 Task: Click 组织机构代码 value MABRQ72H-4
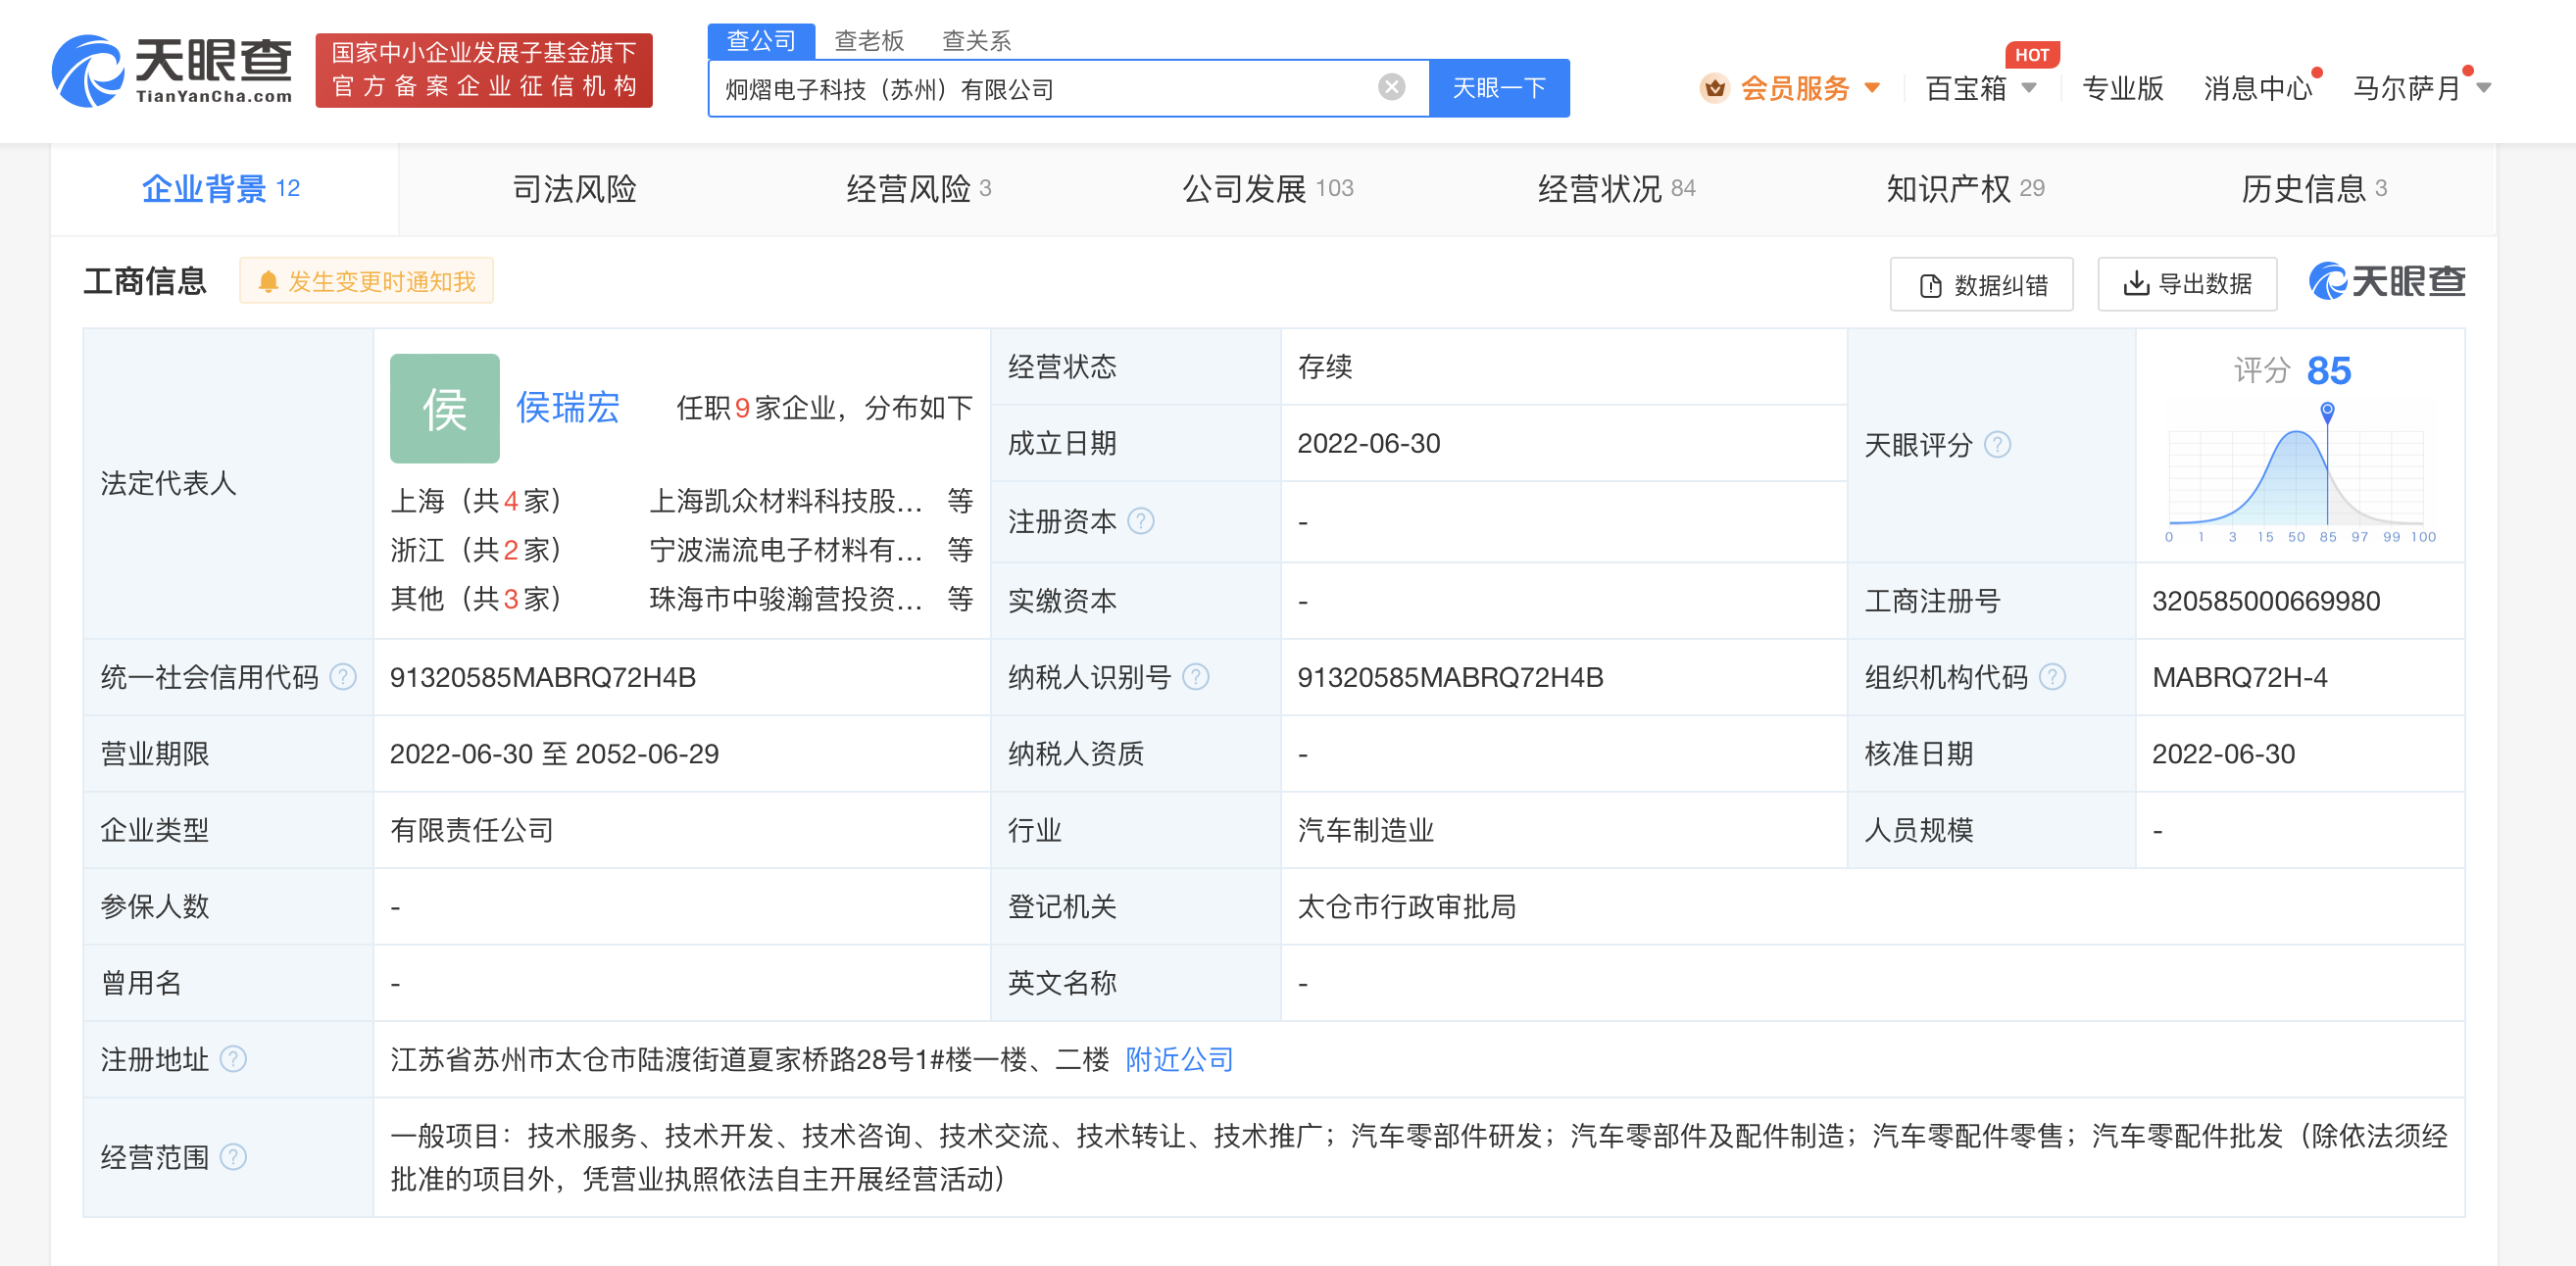[x=2240, y=678]
